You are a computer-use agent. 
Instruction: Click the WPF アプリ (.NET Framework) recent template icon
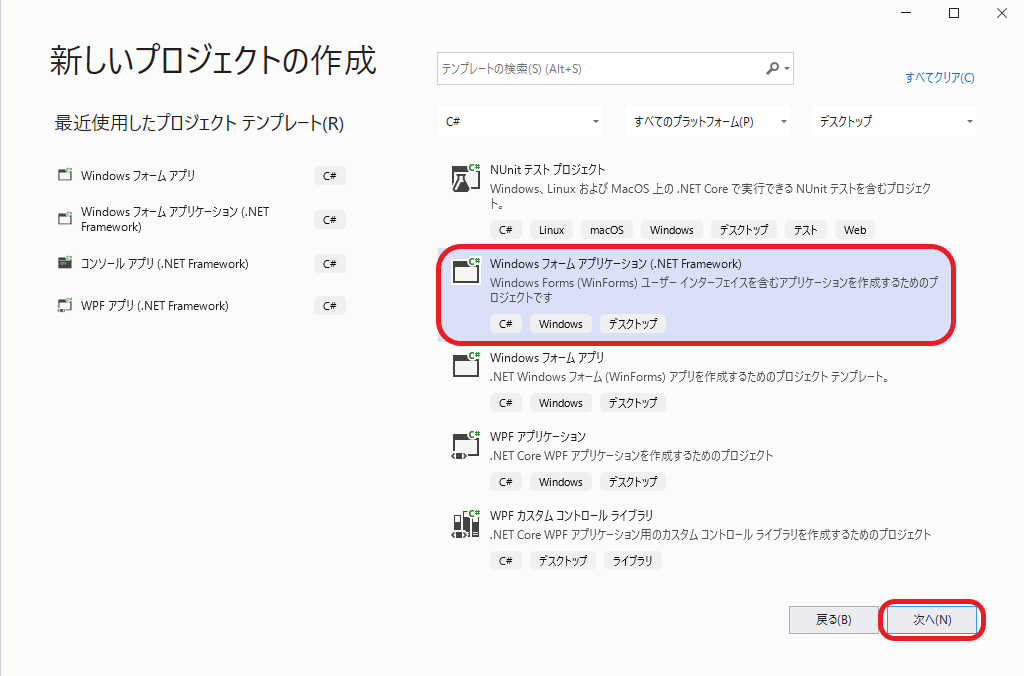(62, 305)
